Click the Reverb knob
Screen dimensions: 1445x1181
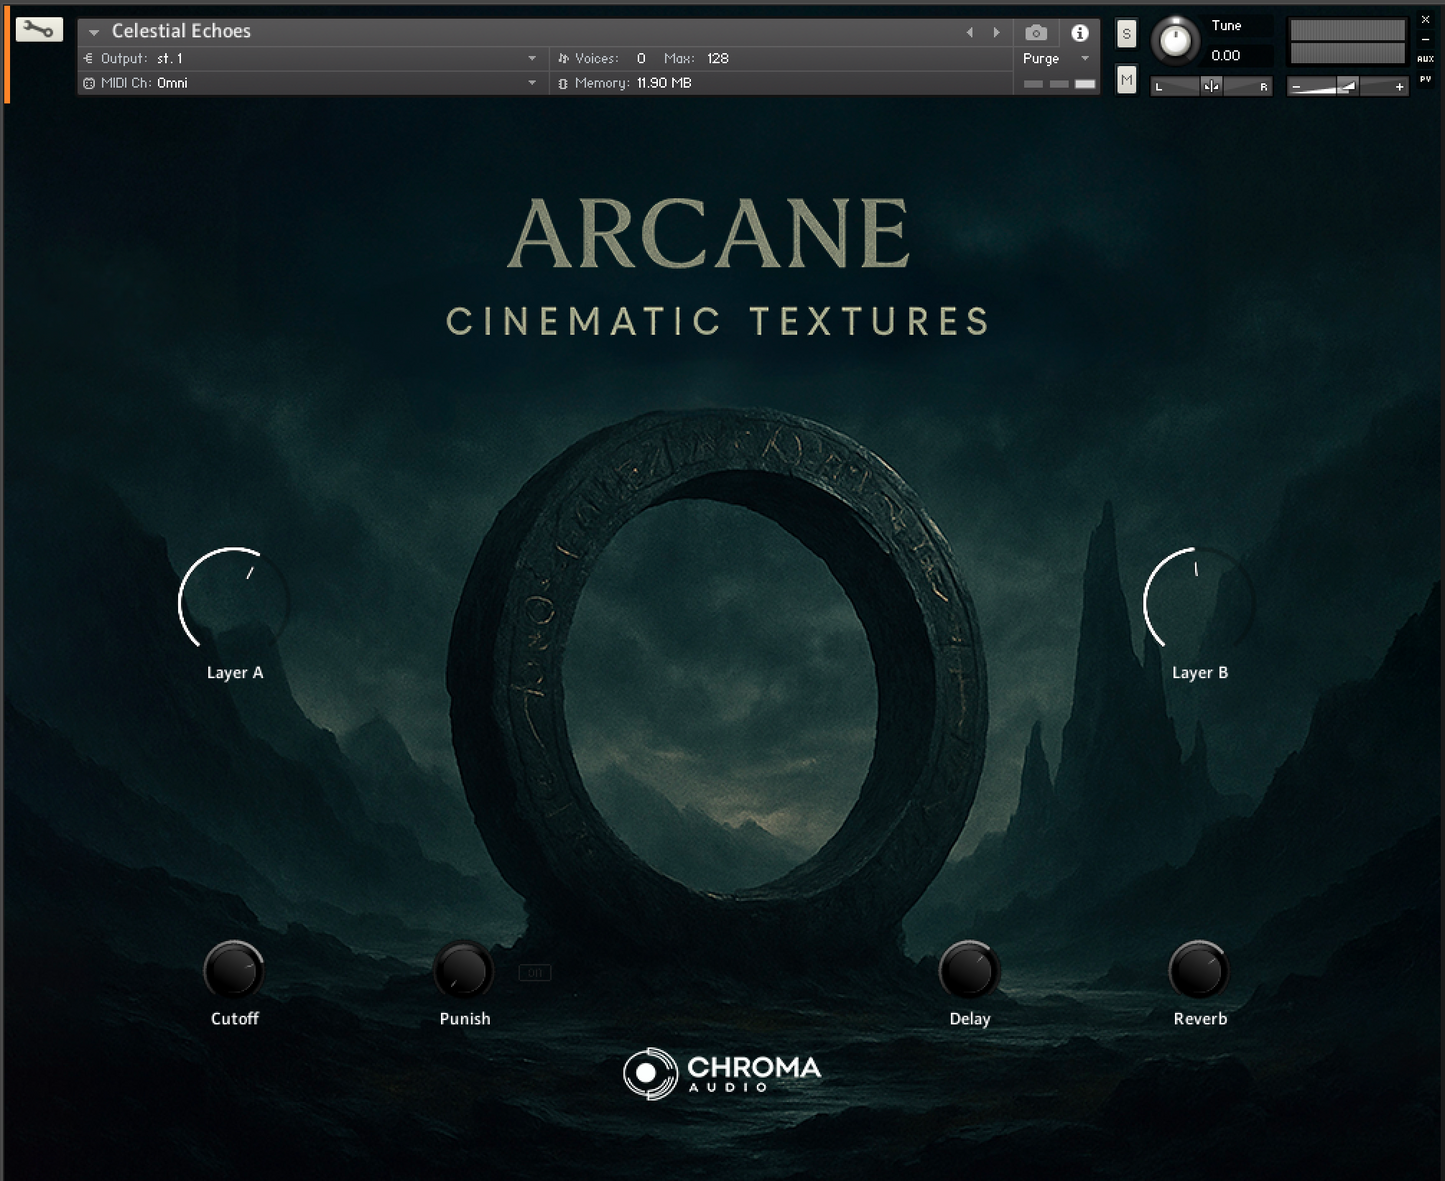pos(1199,970)
